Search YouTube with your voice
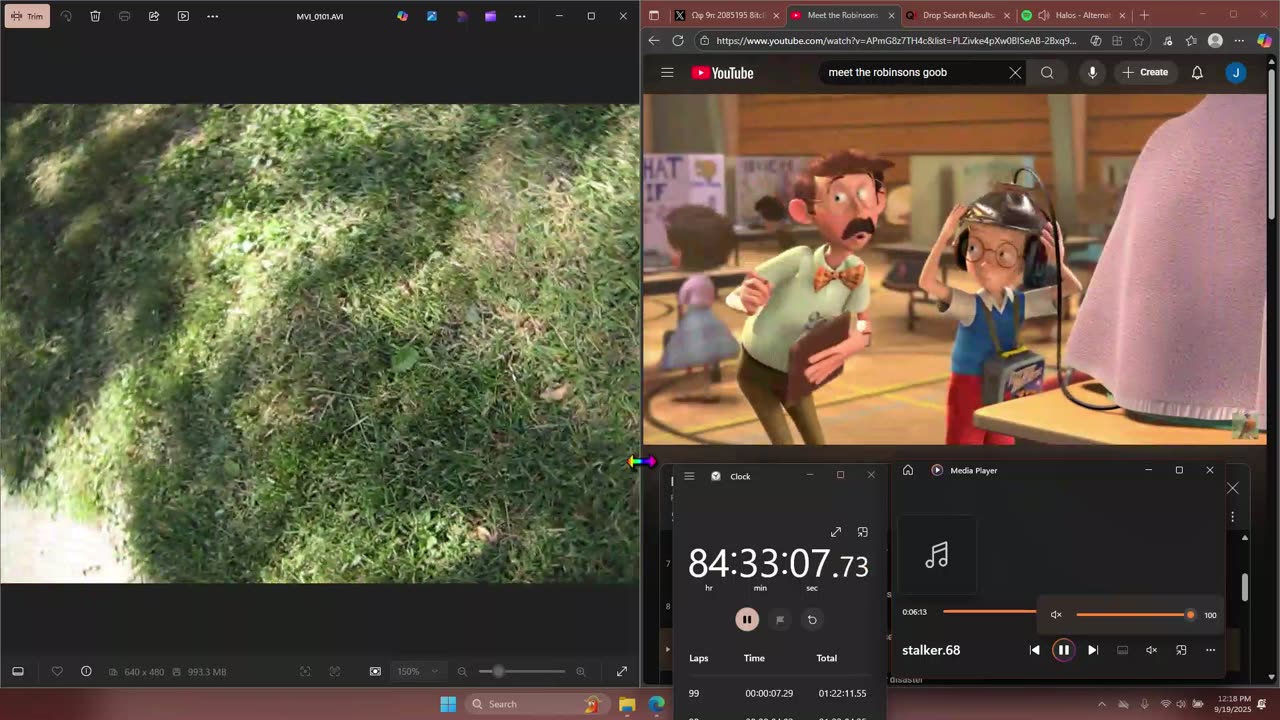The width and height of the screenshot is (1280, 720). coord(1092,72)
